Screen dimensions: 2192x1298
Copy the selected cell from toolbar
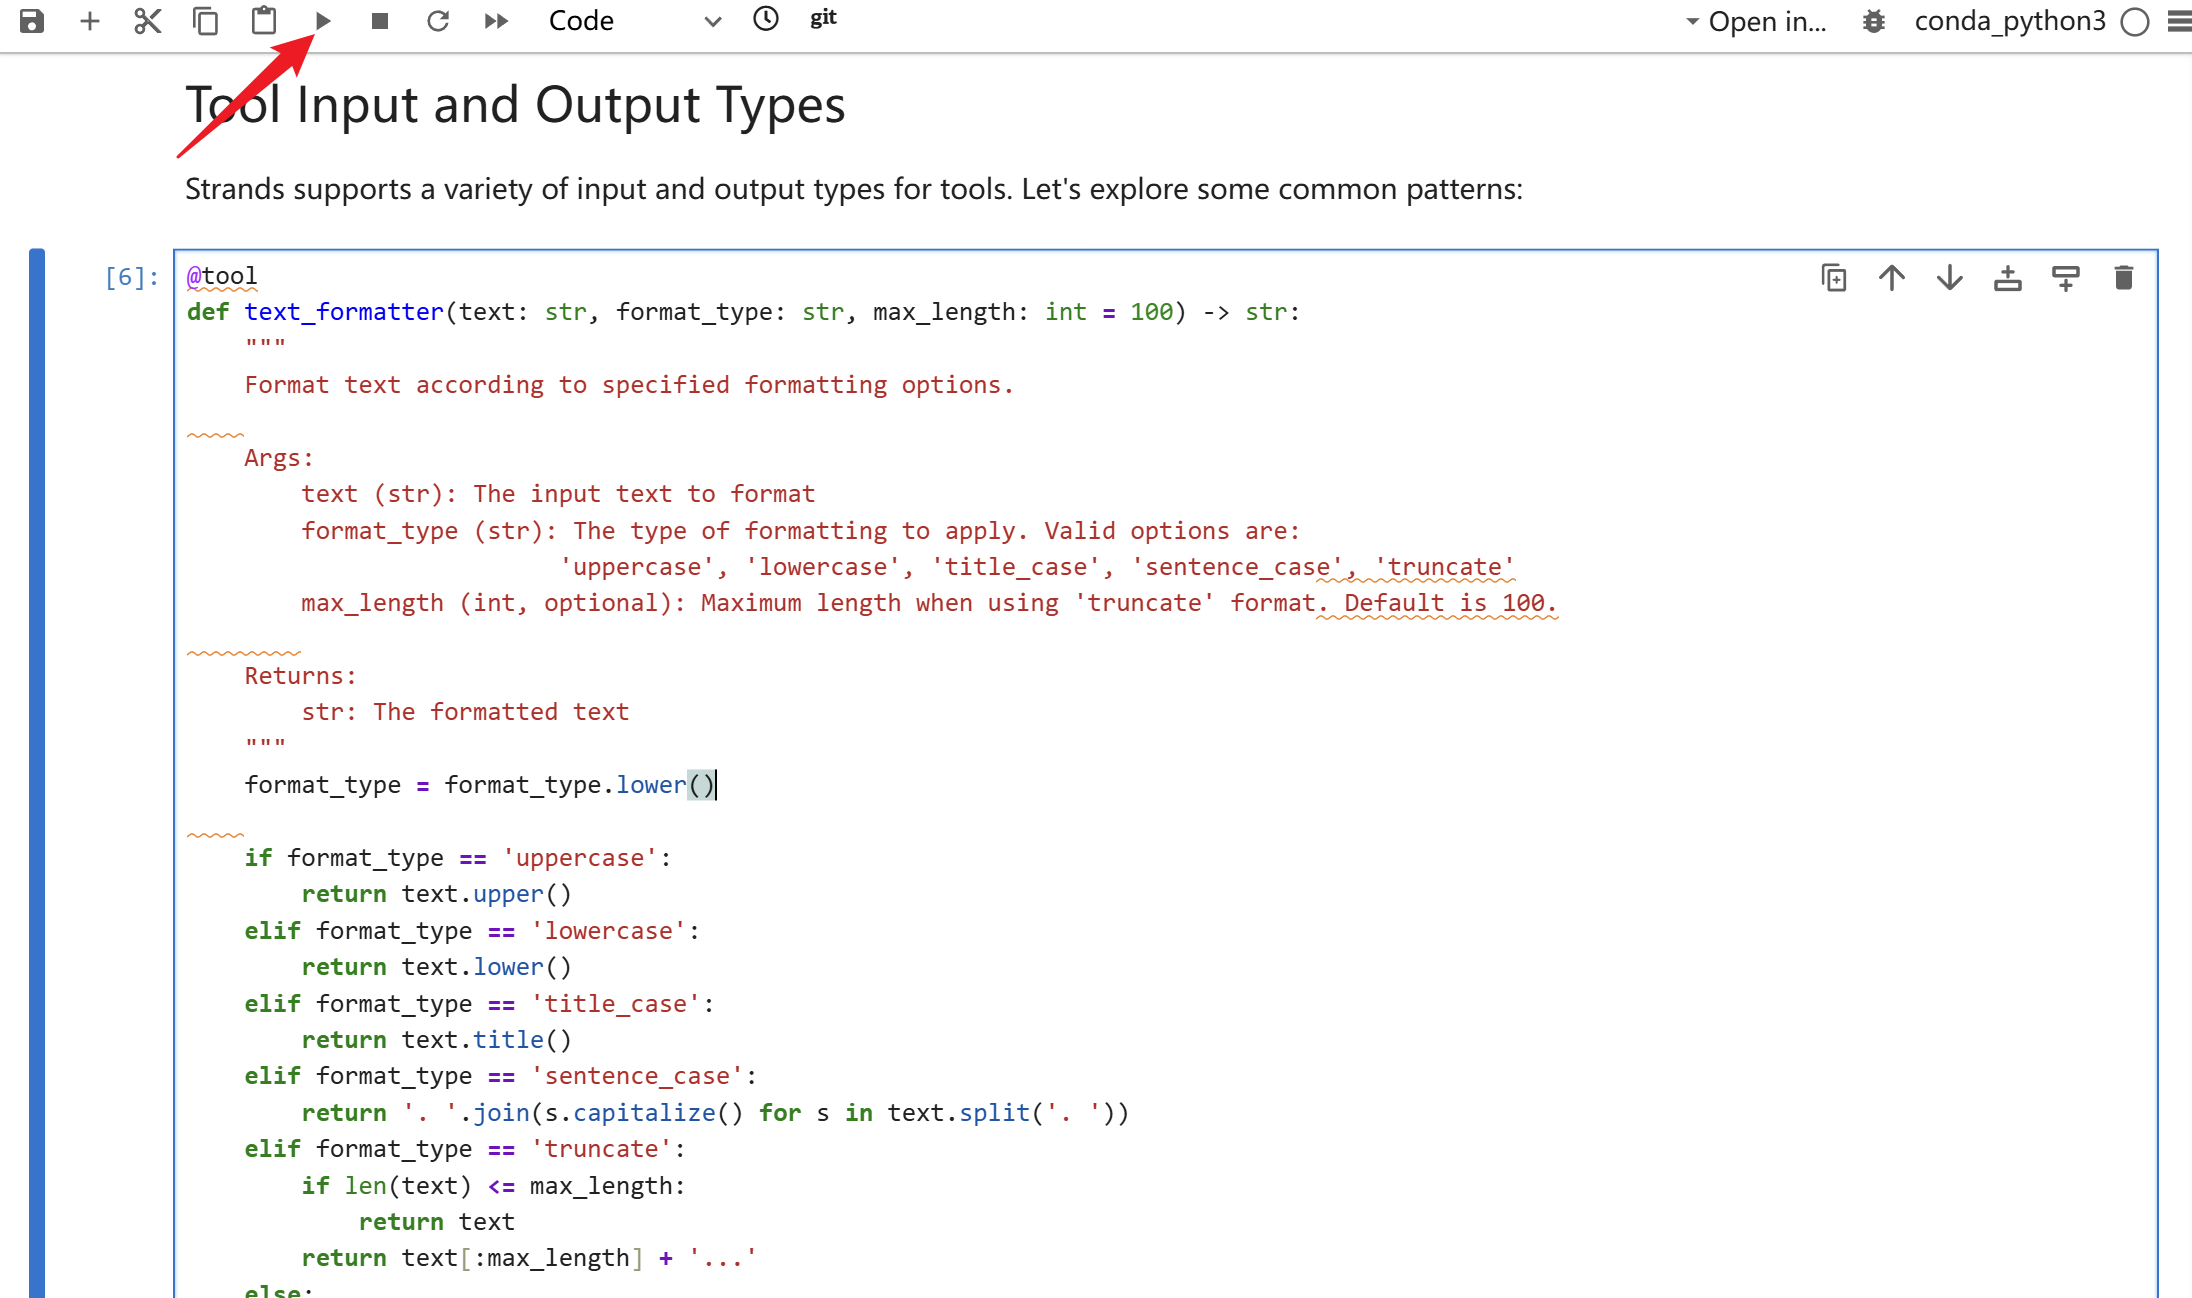(206, 21)
